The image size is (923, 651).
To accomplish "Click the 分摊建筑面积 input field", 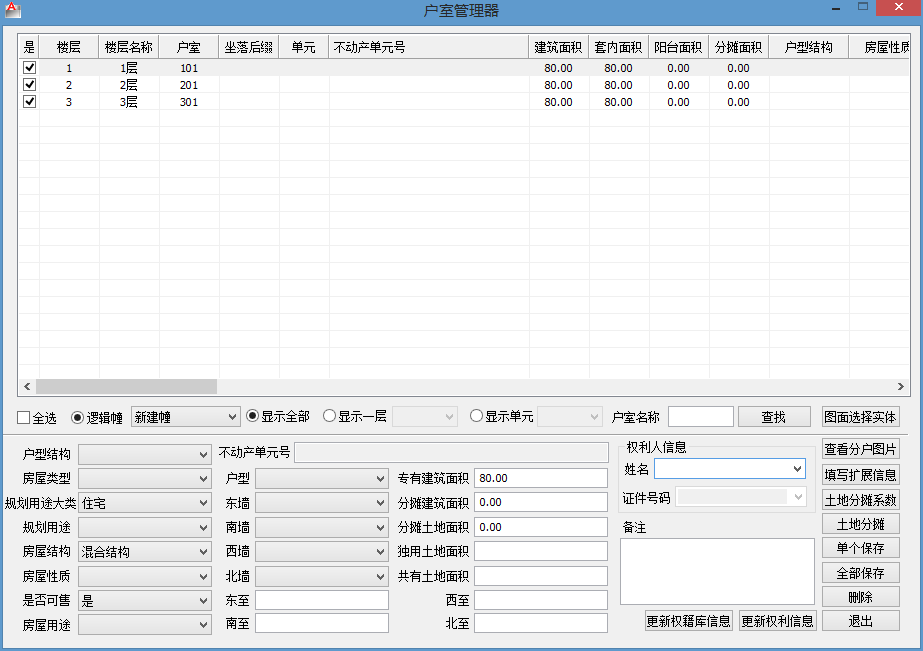I will point(541,502).
